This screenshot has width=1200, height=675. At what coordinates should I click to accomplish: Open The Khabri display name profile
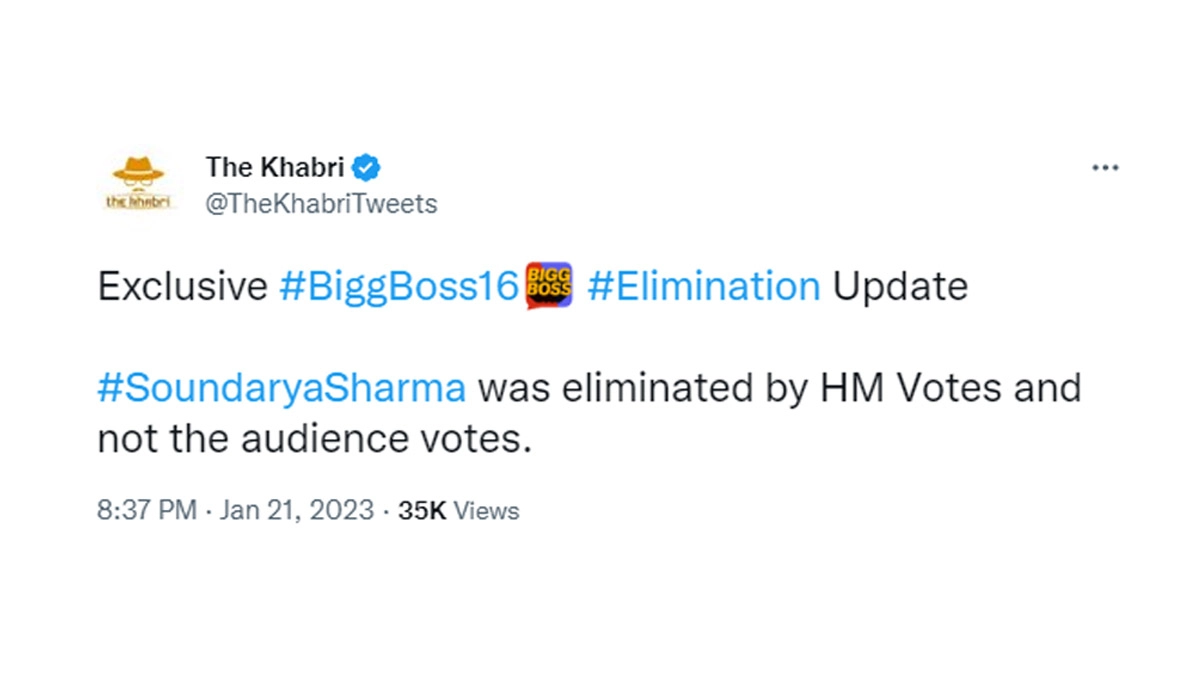point(278,165)
